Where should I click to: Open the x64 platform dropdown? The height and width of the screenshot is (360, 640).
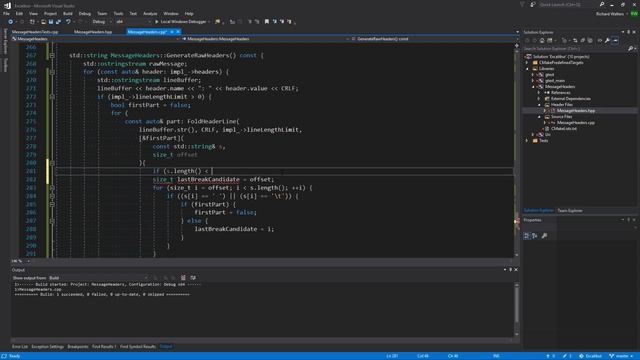point(133,22)
